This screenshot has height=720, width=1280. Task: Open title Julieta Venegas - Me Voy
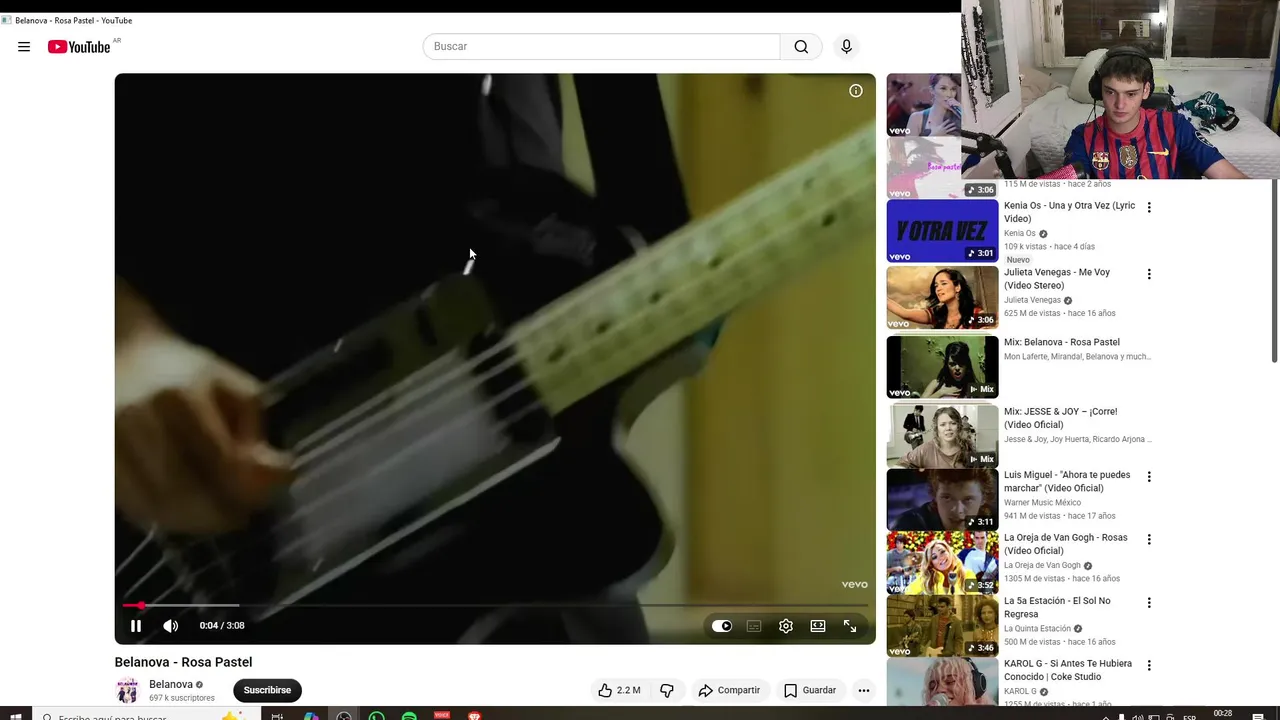1057,278
